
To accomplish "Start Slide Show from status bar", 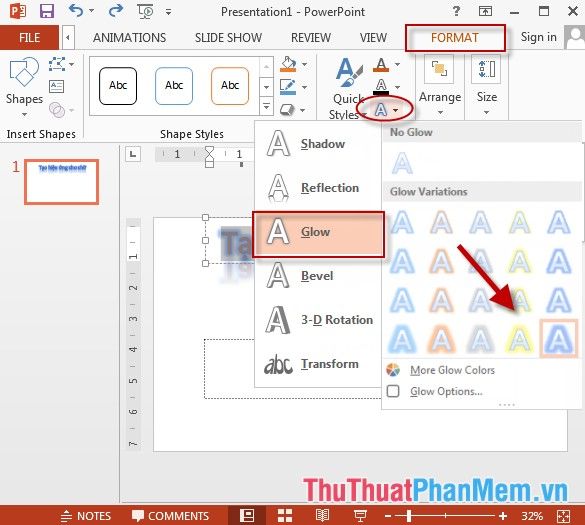I will (360, 516).
